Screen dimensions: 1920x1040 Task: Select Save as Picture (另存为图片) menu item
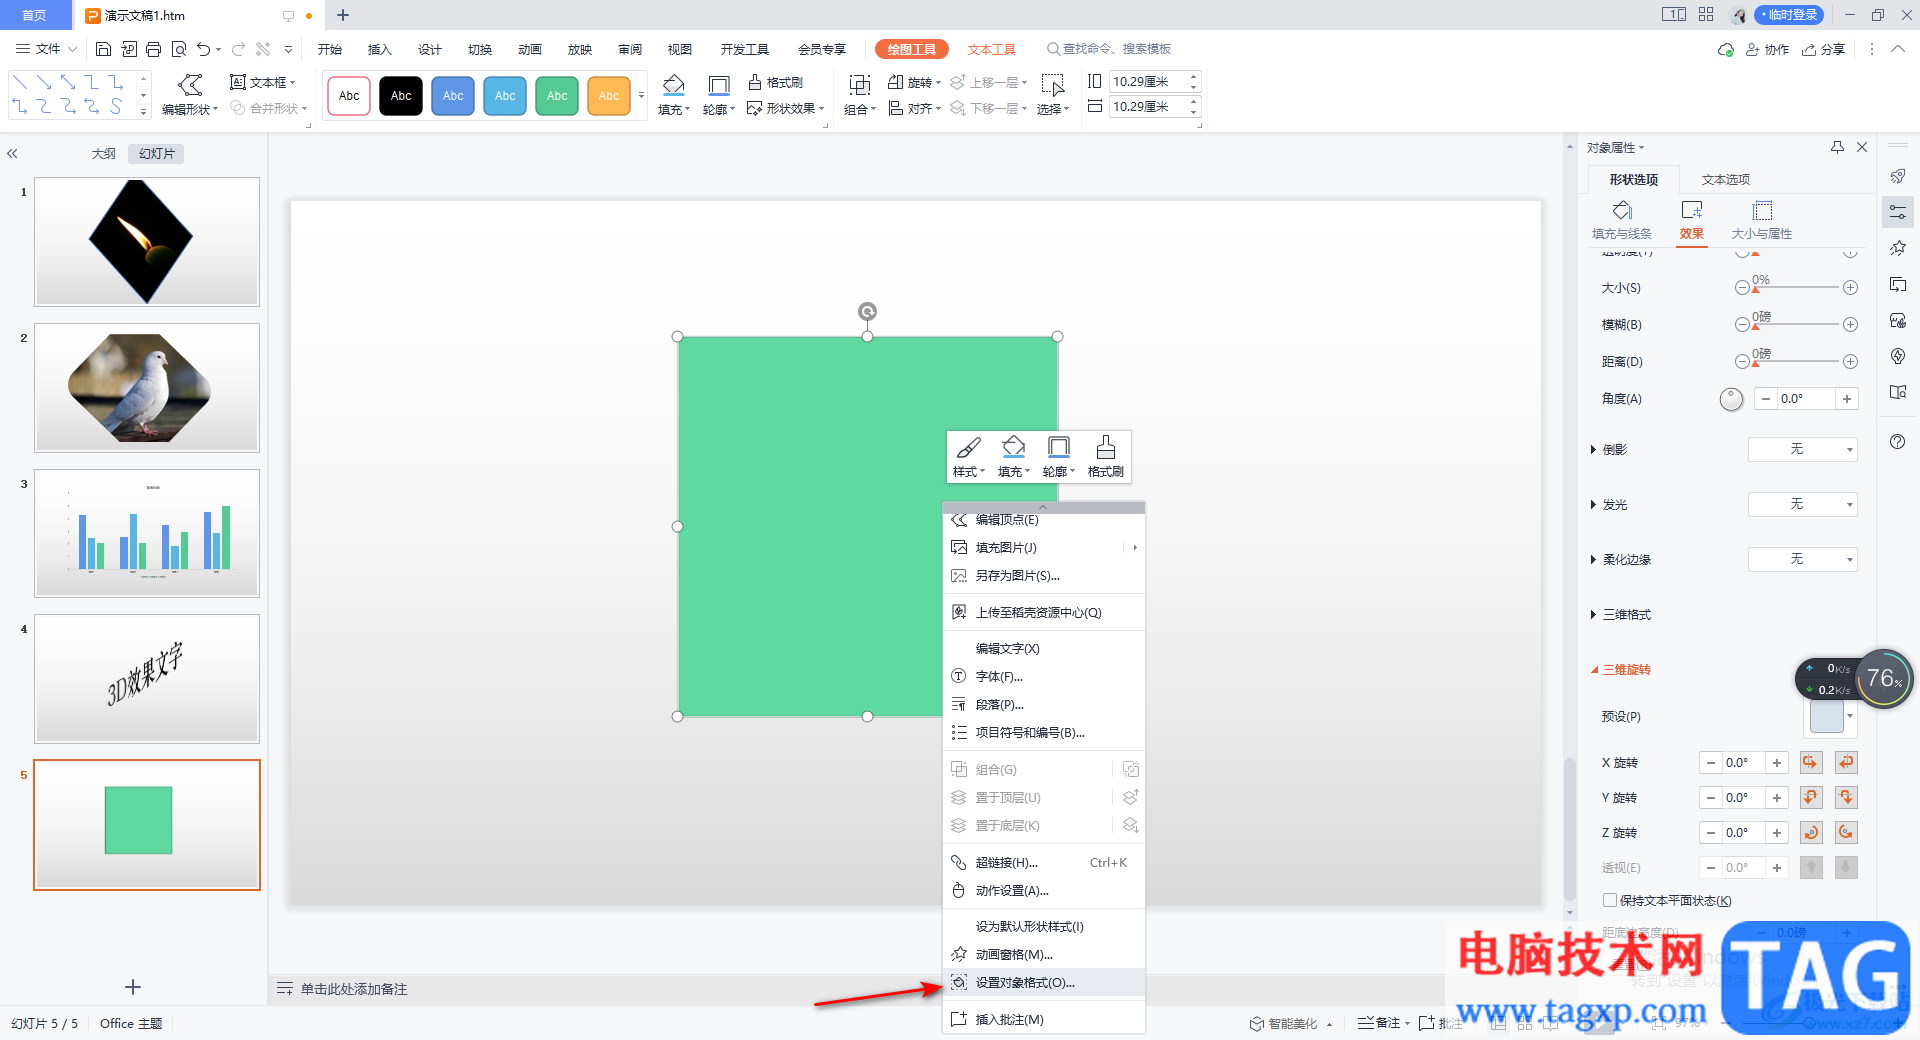click(x=1044, y=575)
